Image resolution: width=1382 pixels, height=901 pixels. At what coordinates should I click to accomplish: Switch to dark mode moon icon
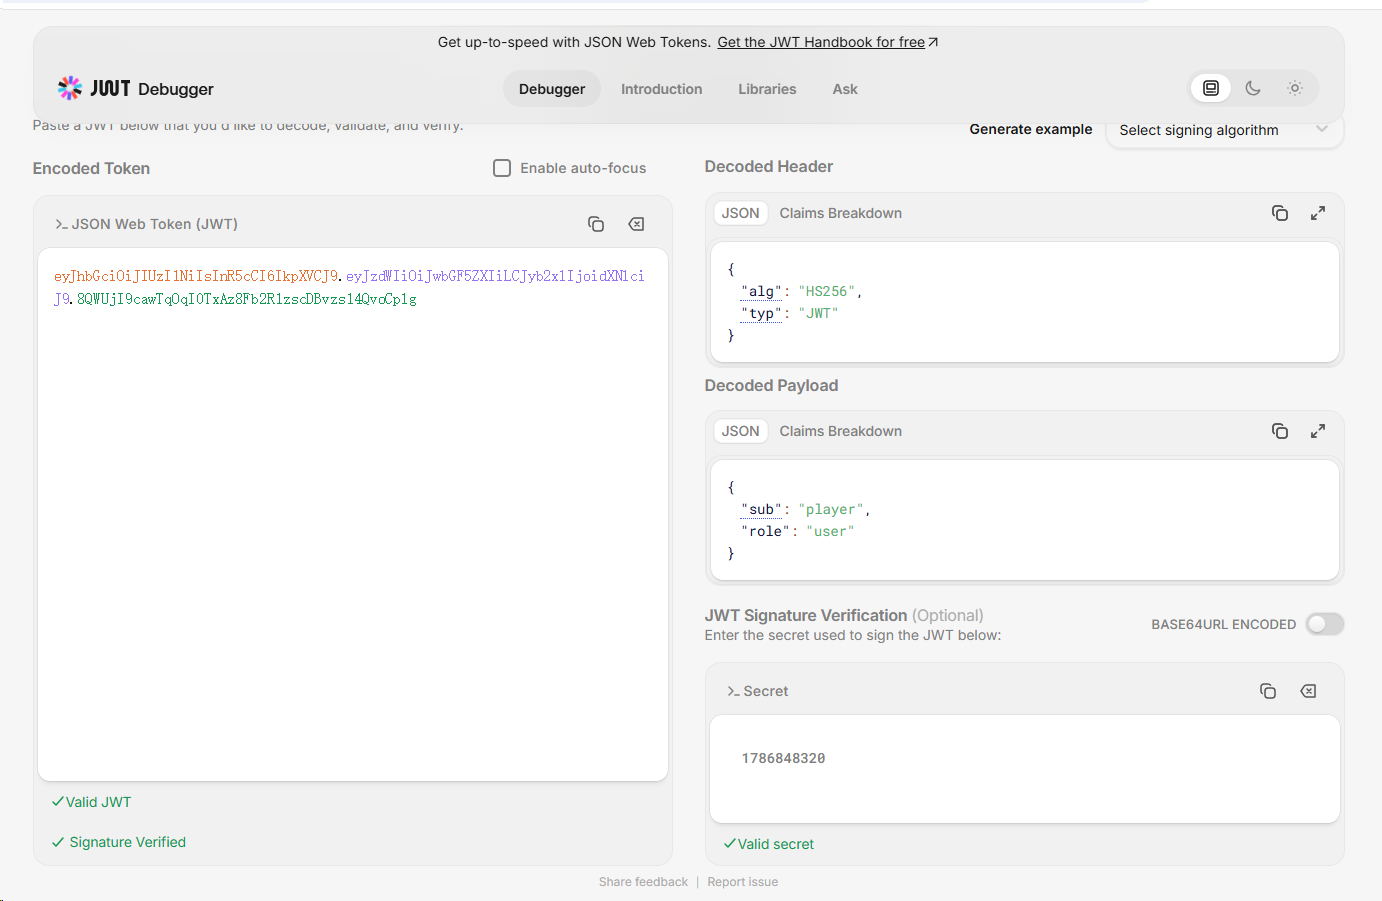[1253, 88]
